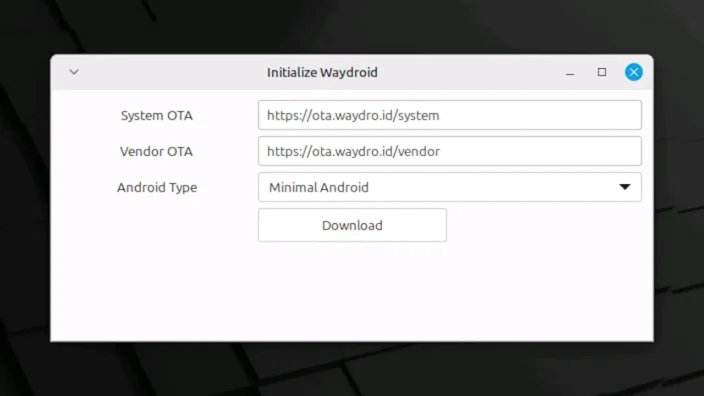
Task: Click the Vendor OTA URL field
Action: click(x=449, y=151)
